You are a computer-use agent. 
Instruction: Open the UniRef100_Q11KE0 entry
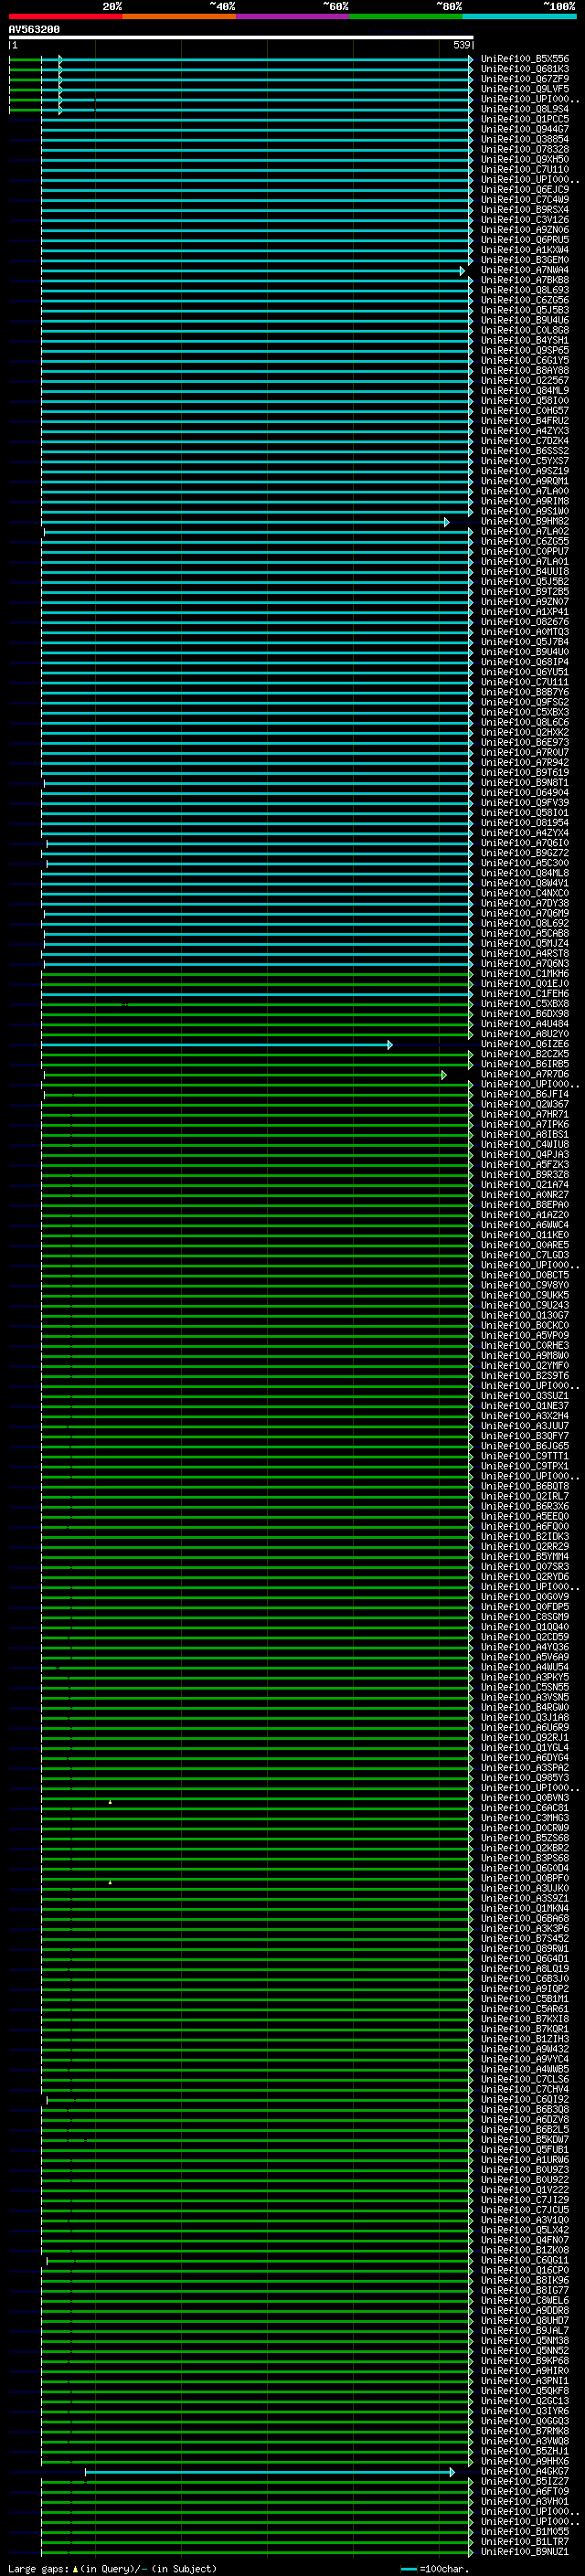click(524, 1235)
